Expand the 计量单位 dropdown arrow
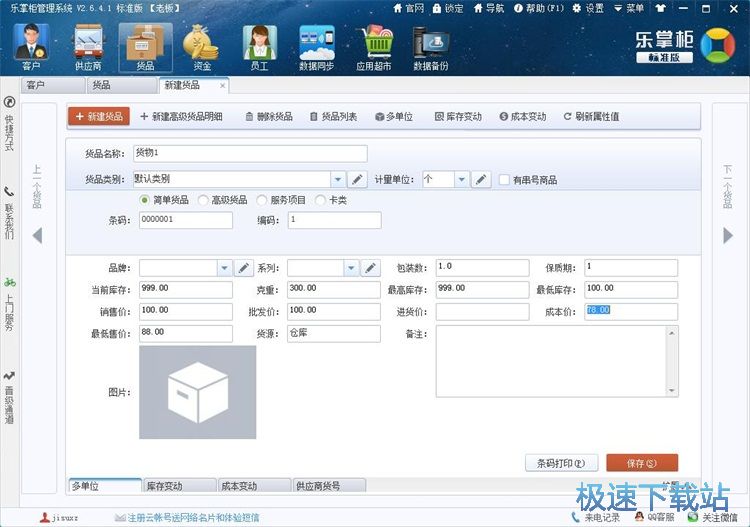Viewport: 750px width, 527px height. (462, 180)
